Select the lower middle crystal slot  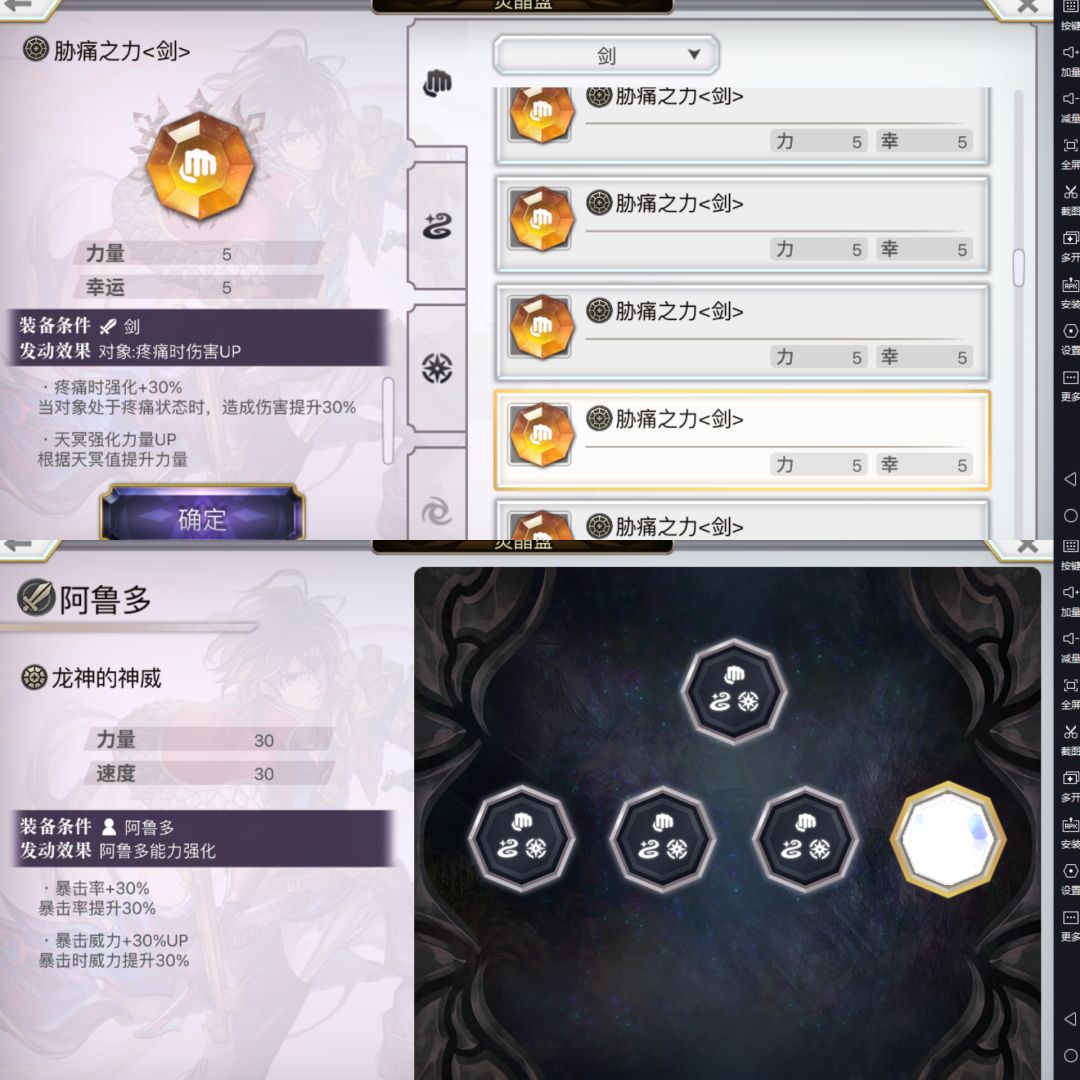[663, 838]
